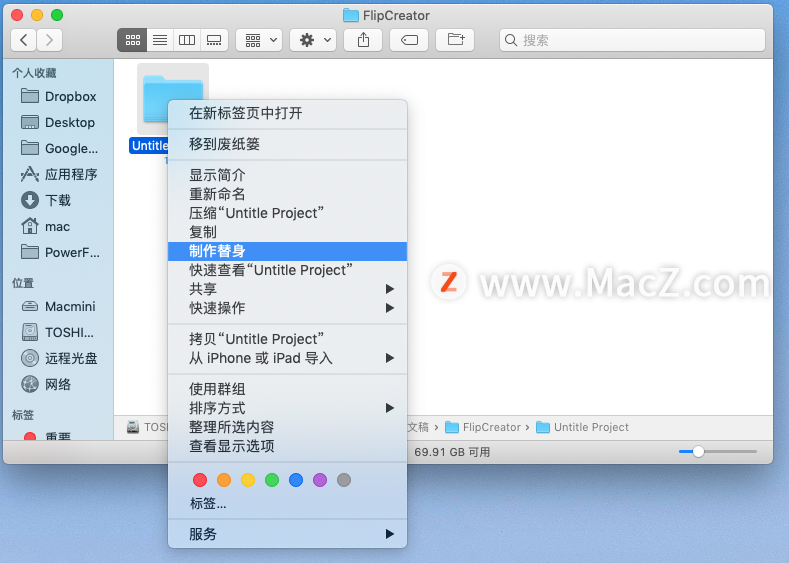Click the green zoom window button
Screen dimensions: 789x563
pos(57,15)
